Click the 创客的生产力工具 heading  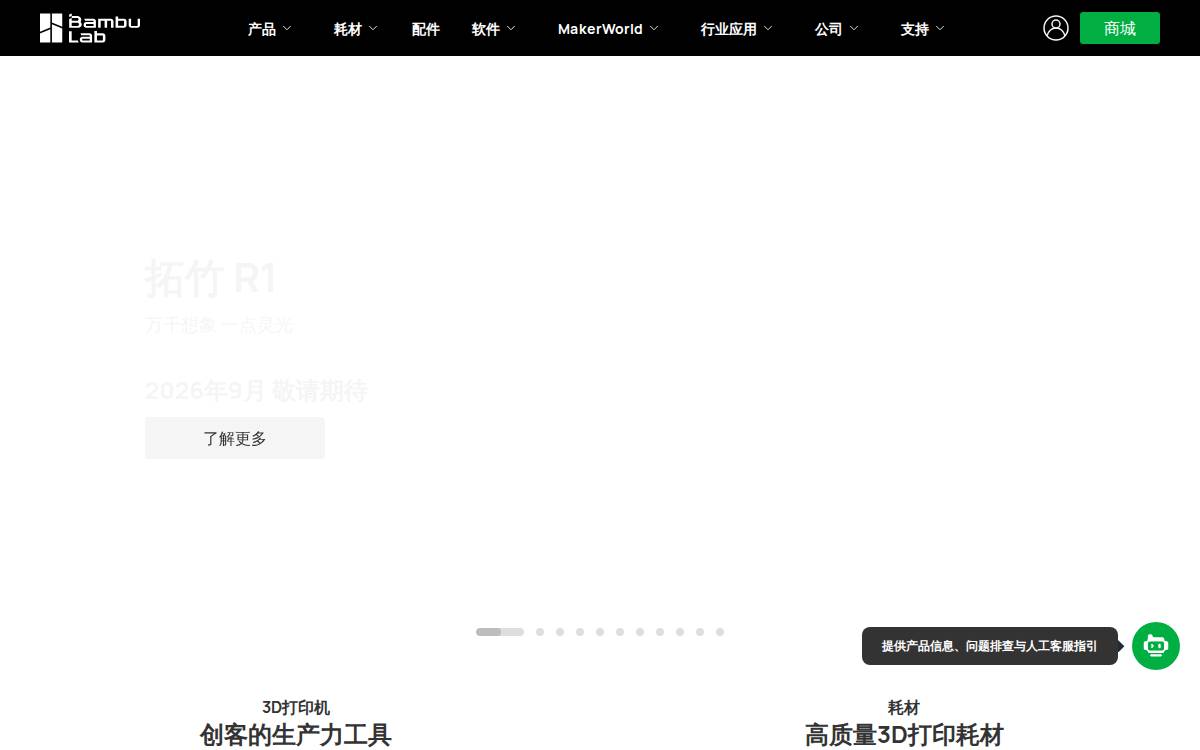pos(296,735)
